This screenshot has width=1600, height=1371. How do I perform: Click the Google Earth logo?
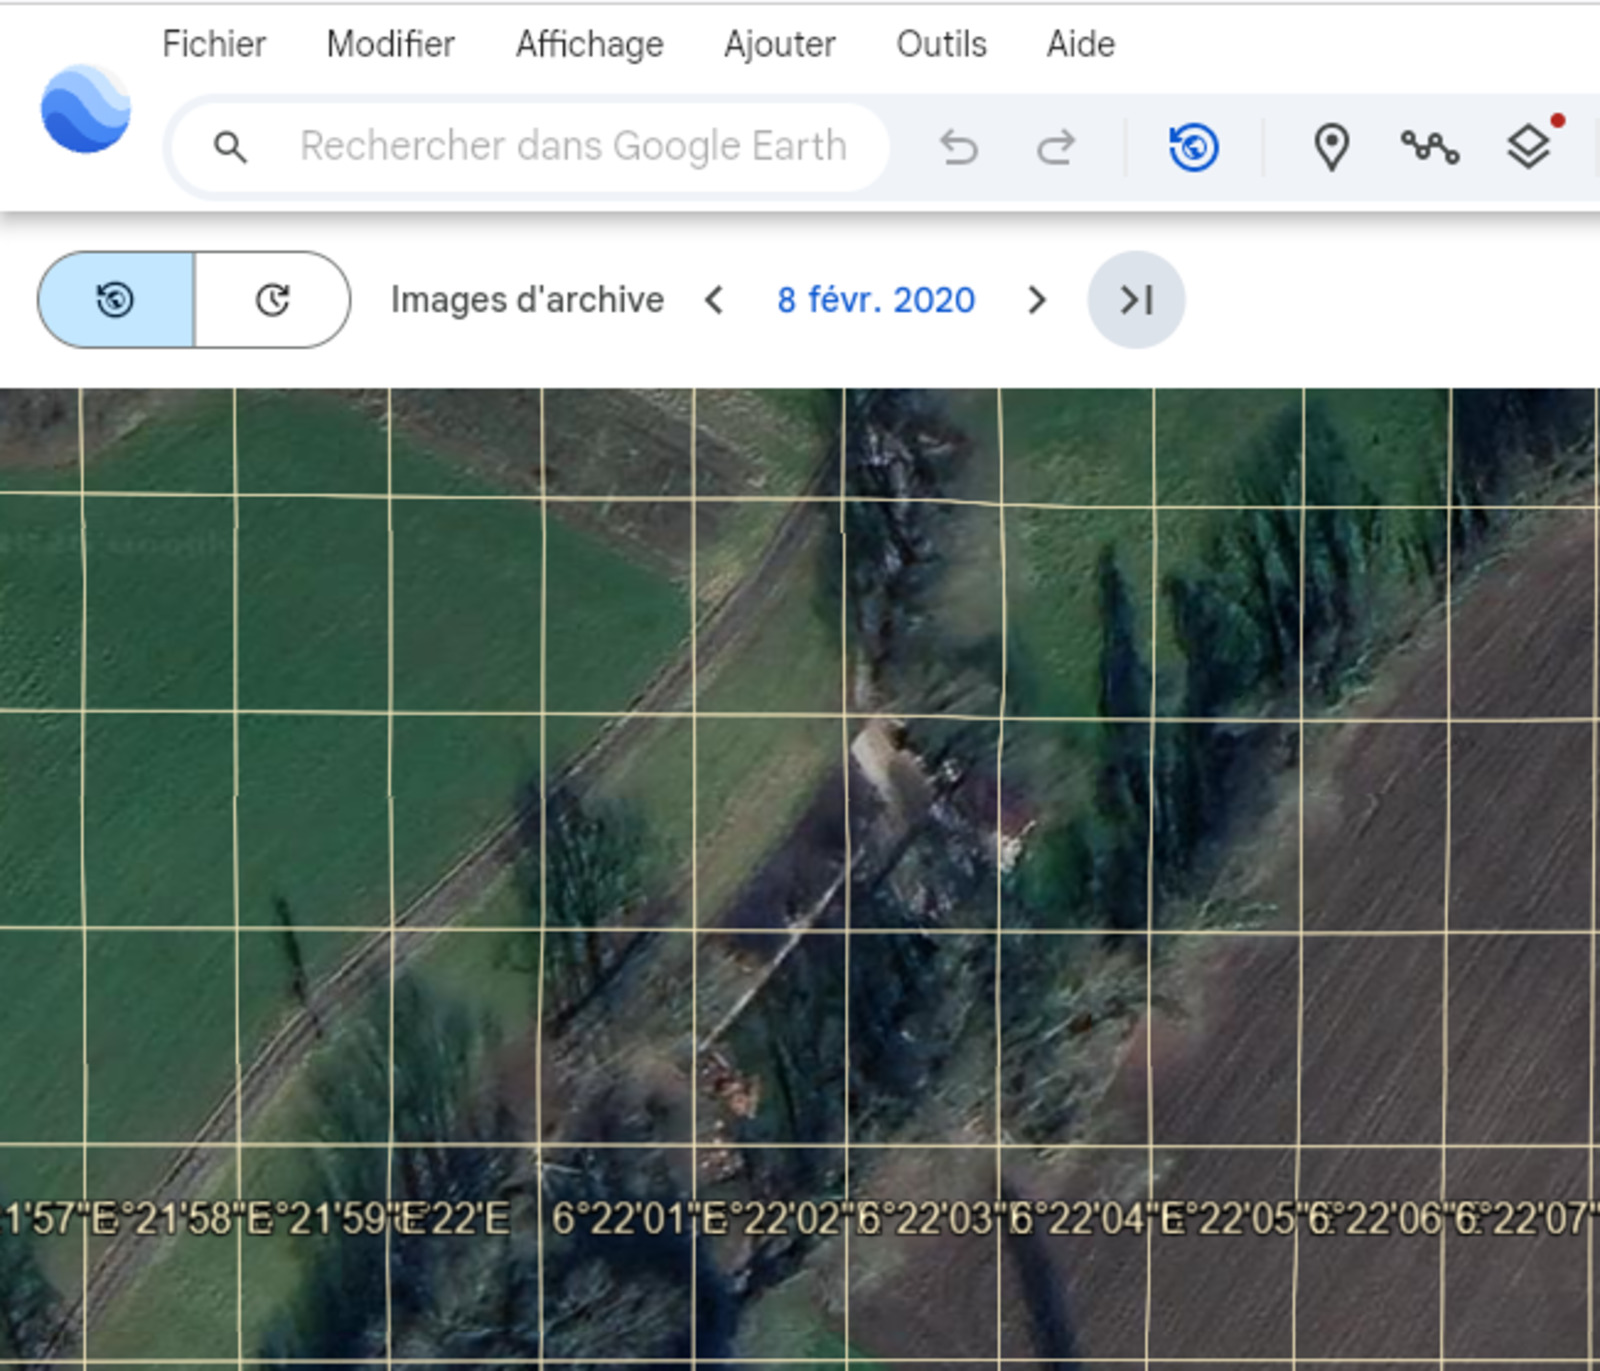click(86, 109)
